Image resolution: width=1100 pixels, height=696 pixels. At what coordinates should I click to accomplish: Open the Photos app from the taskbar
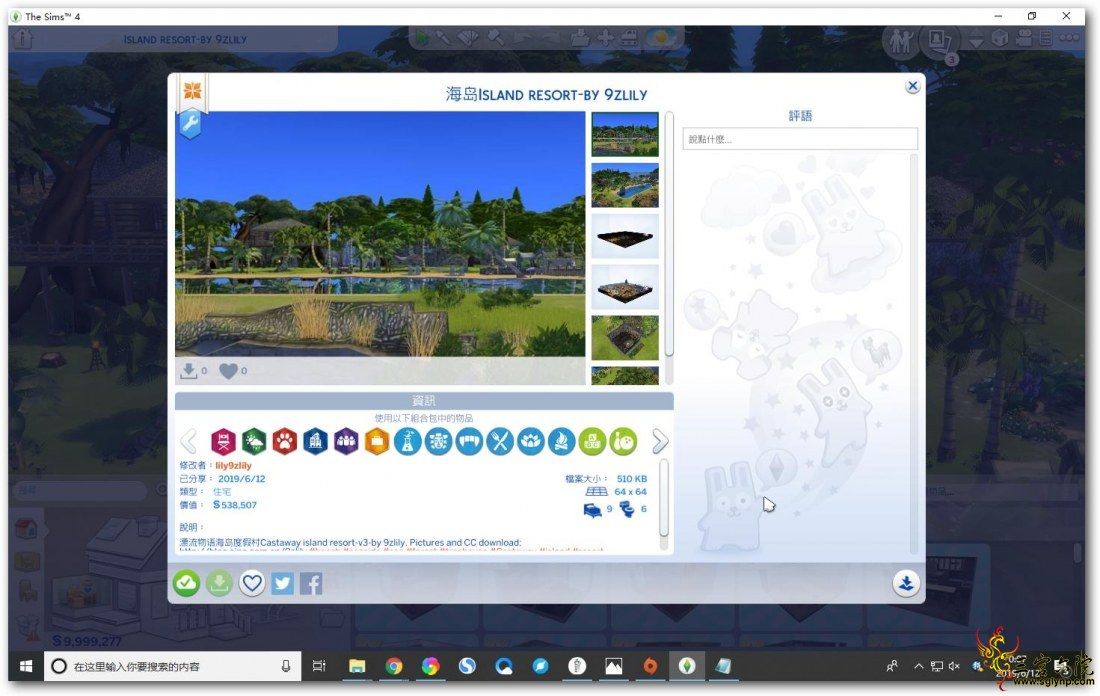pyautogui.click(x=614, y=667)
